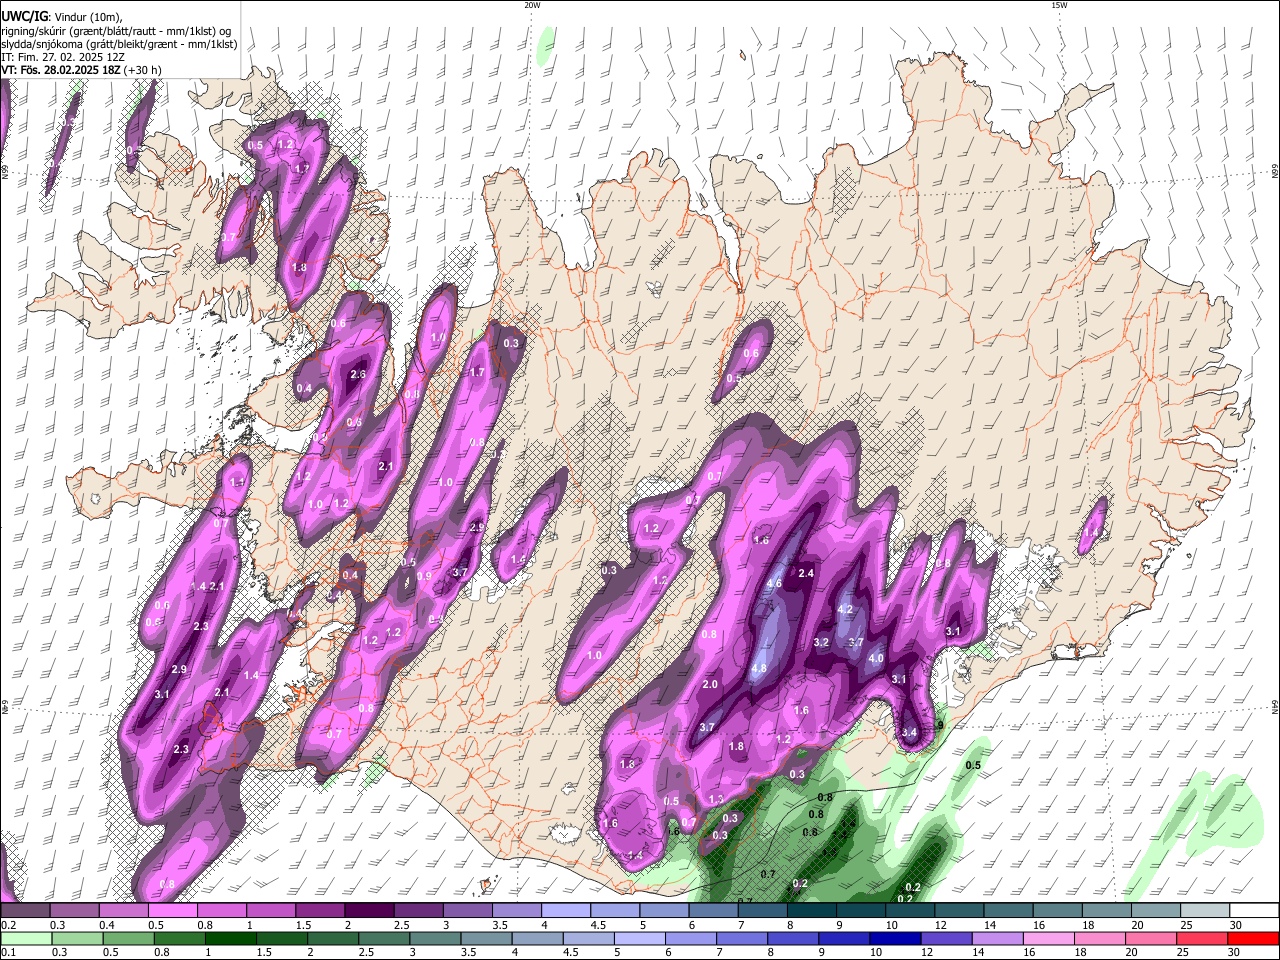Click the "IT: Fim. 27. 02. 2025 12Z" line
The height and width of the screenshot is (960, 1280).
tap(64, 58)
